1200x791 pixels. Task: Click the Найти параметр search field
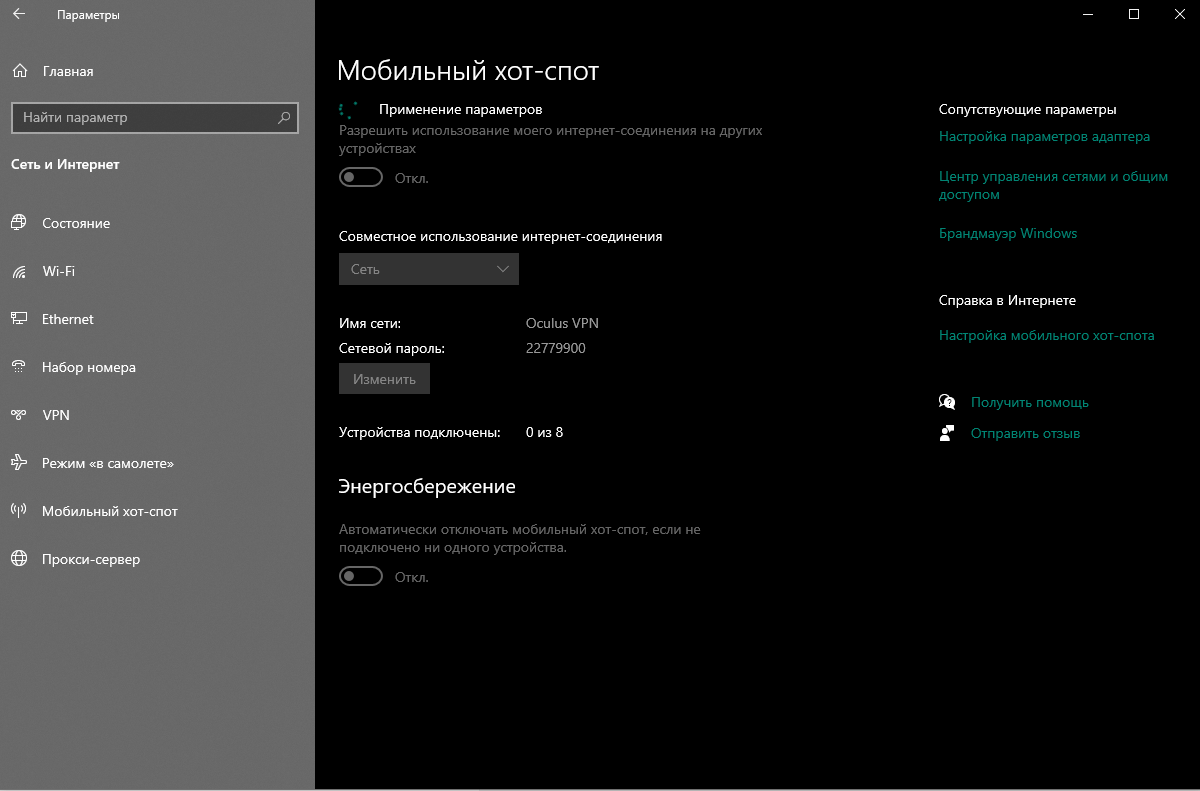pyautogui.click(x=155, y=117)
